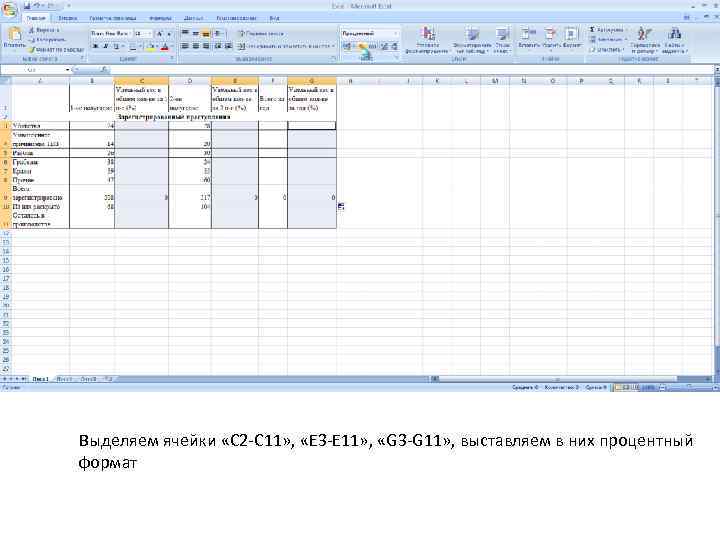Click the decrease decimal icon
The height and width of the screenshot is (540, 720).
point(394,46)
